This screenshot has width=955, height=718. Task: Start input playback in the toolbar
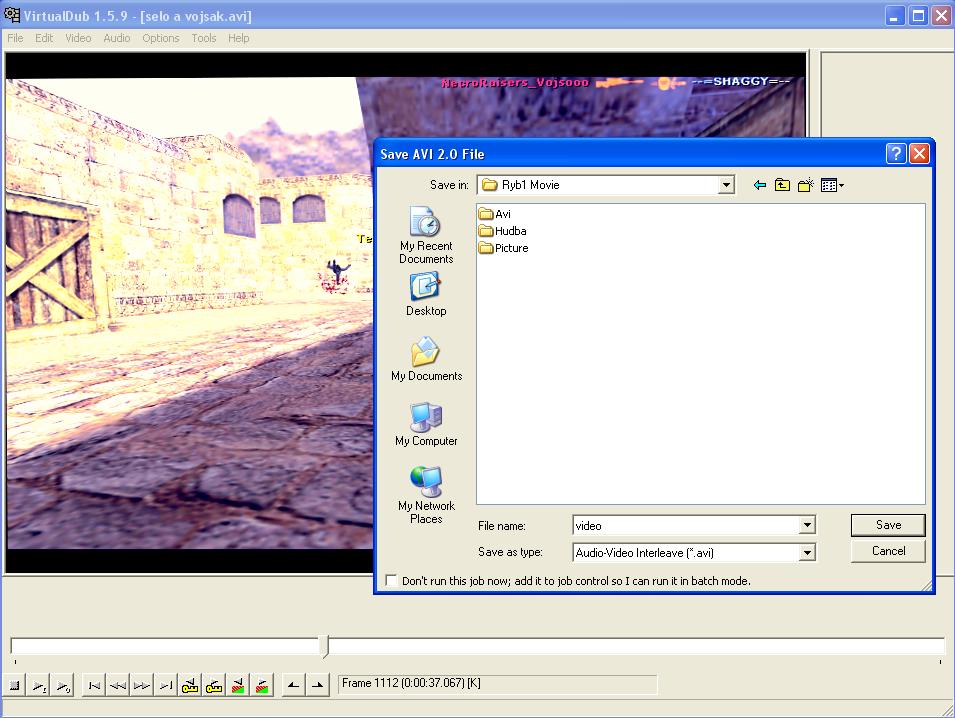(39, 685)
